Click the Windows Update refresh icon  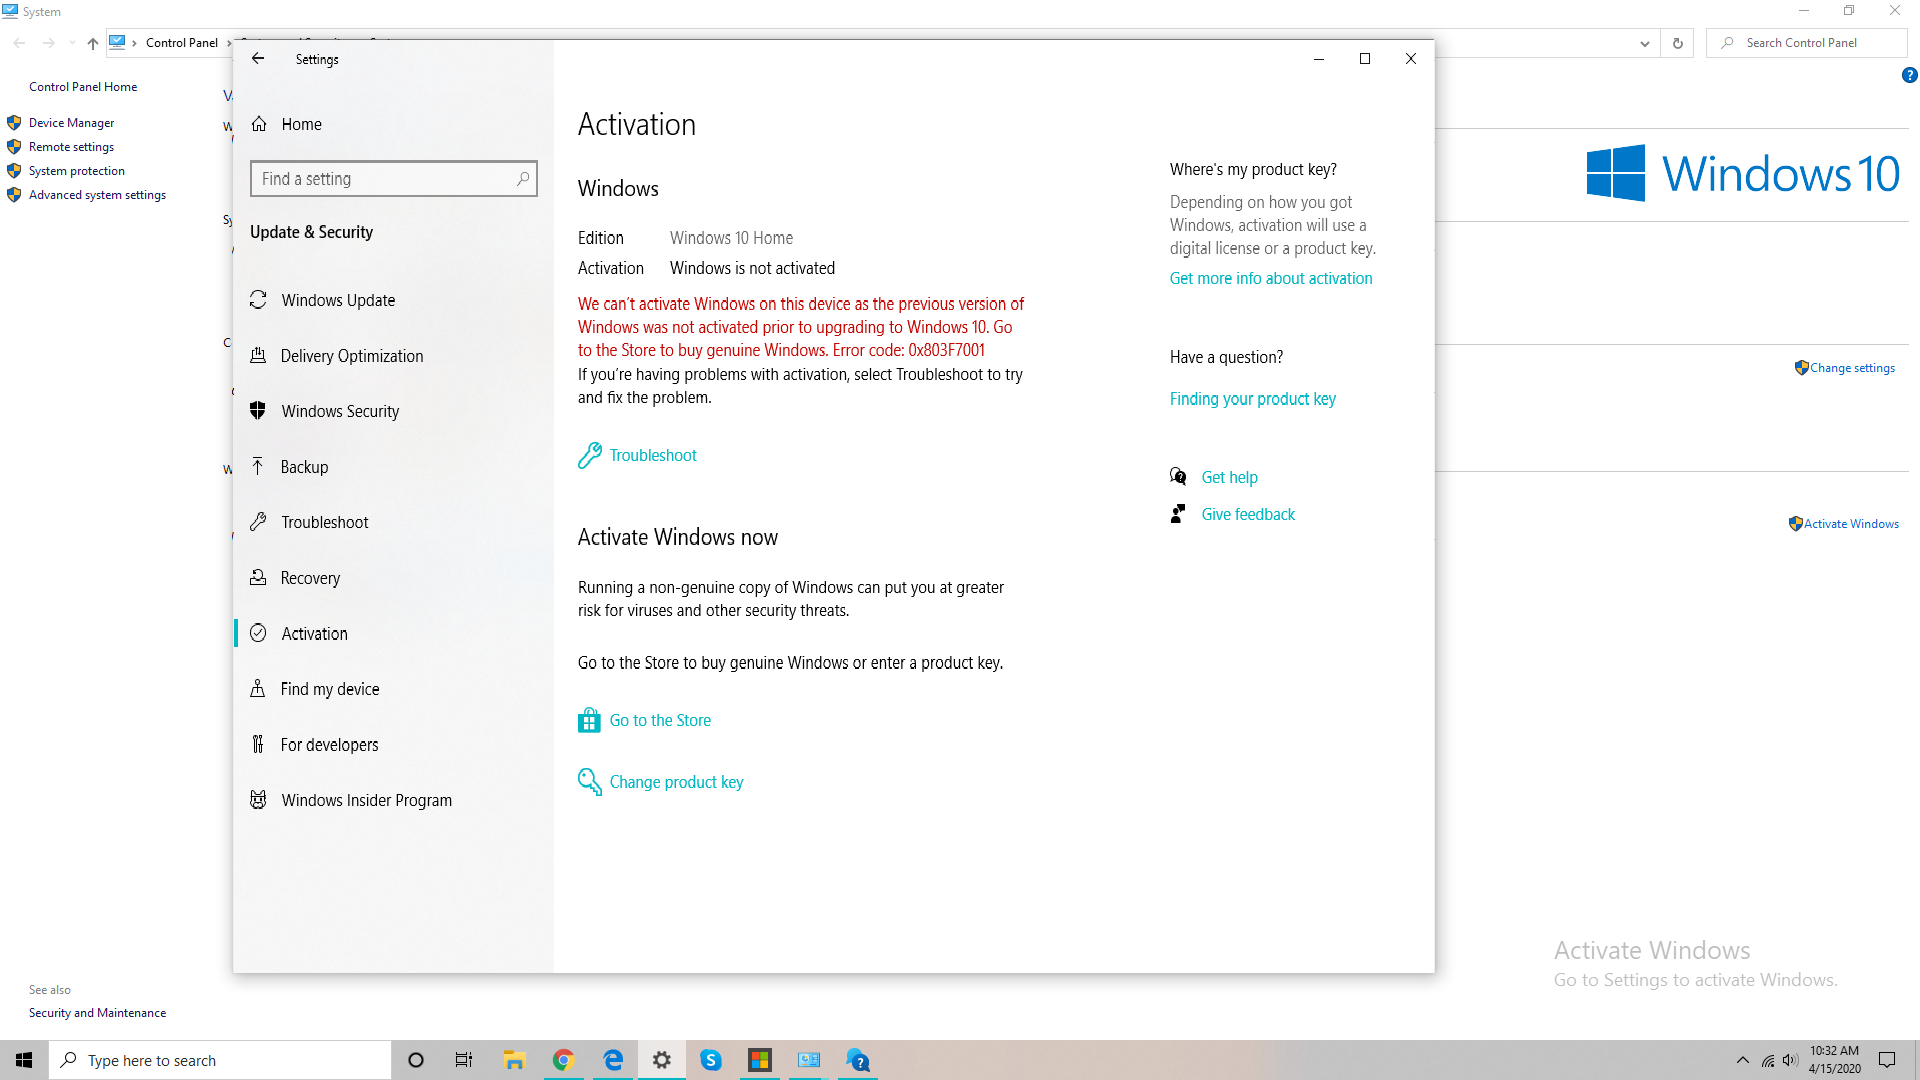click(258, 300)
